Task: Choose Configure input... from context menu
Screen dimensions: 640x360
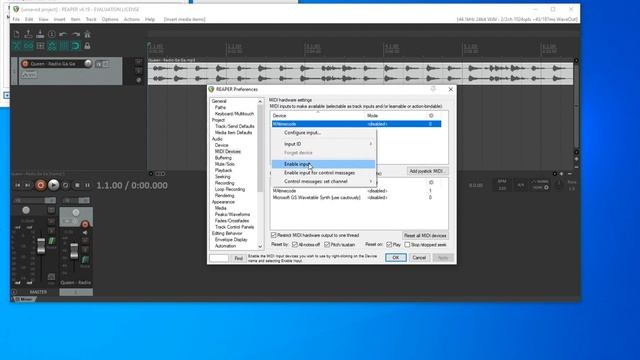Action: point(324,133)
